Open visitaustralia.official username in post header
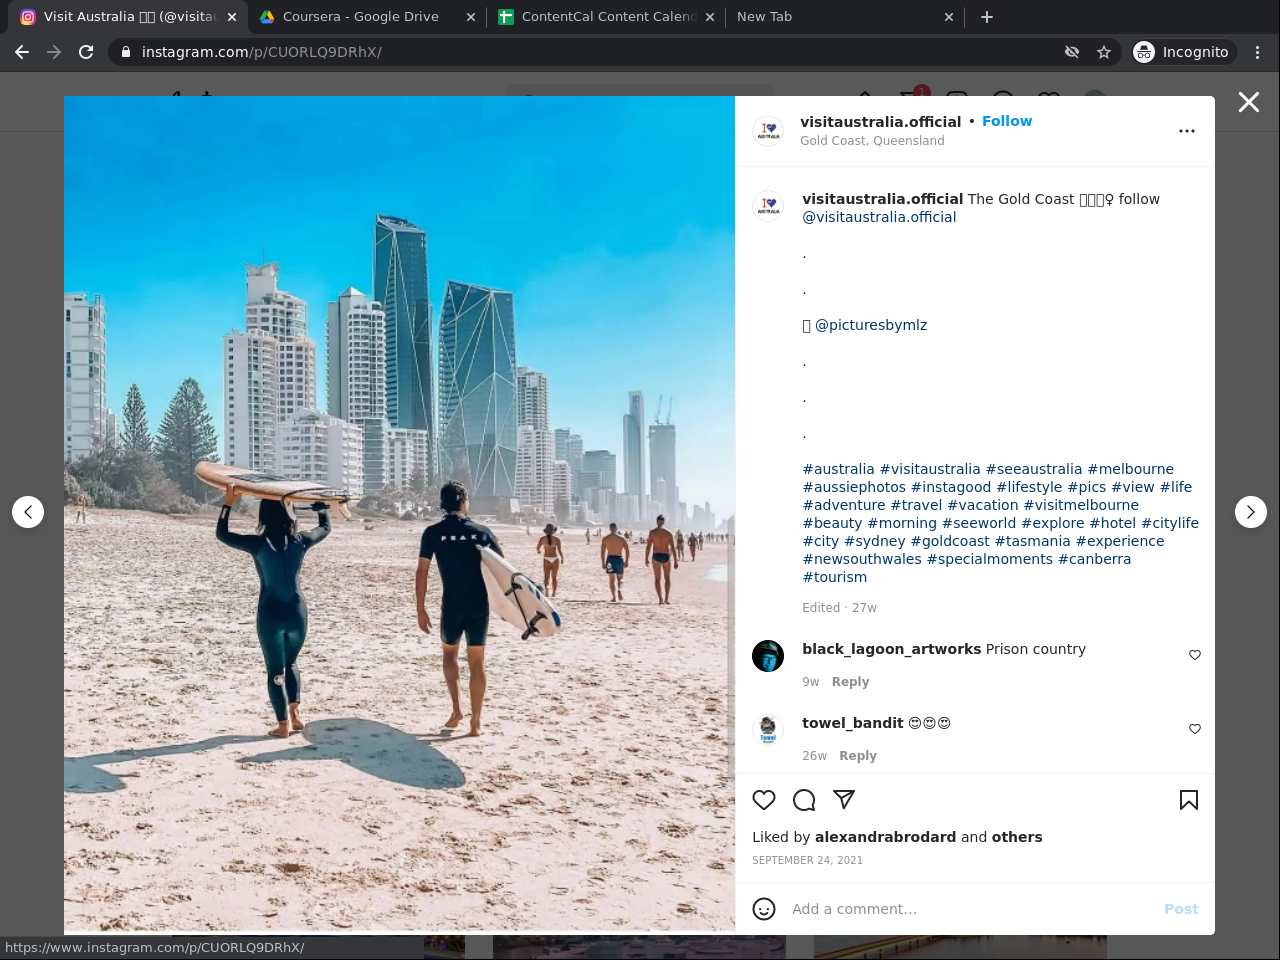 pos(880,122)
